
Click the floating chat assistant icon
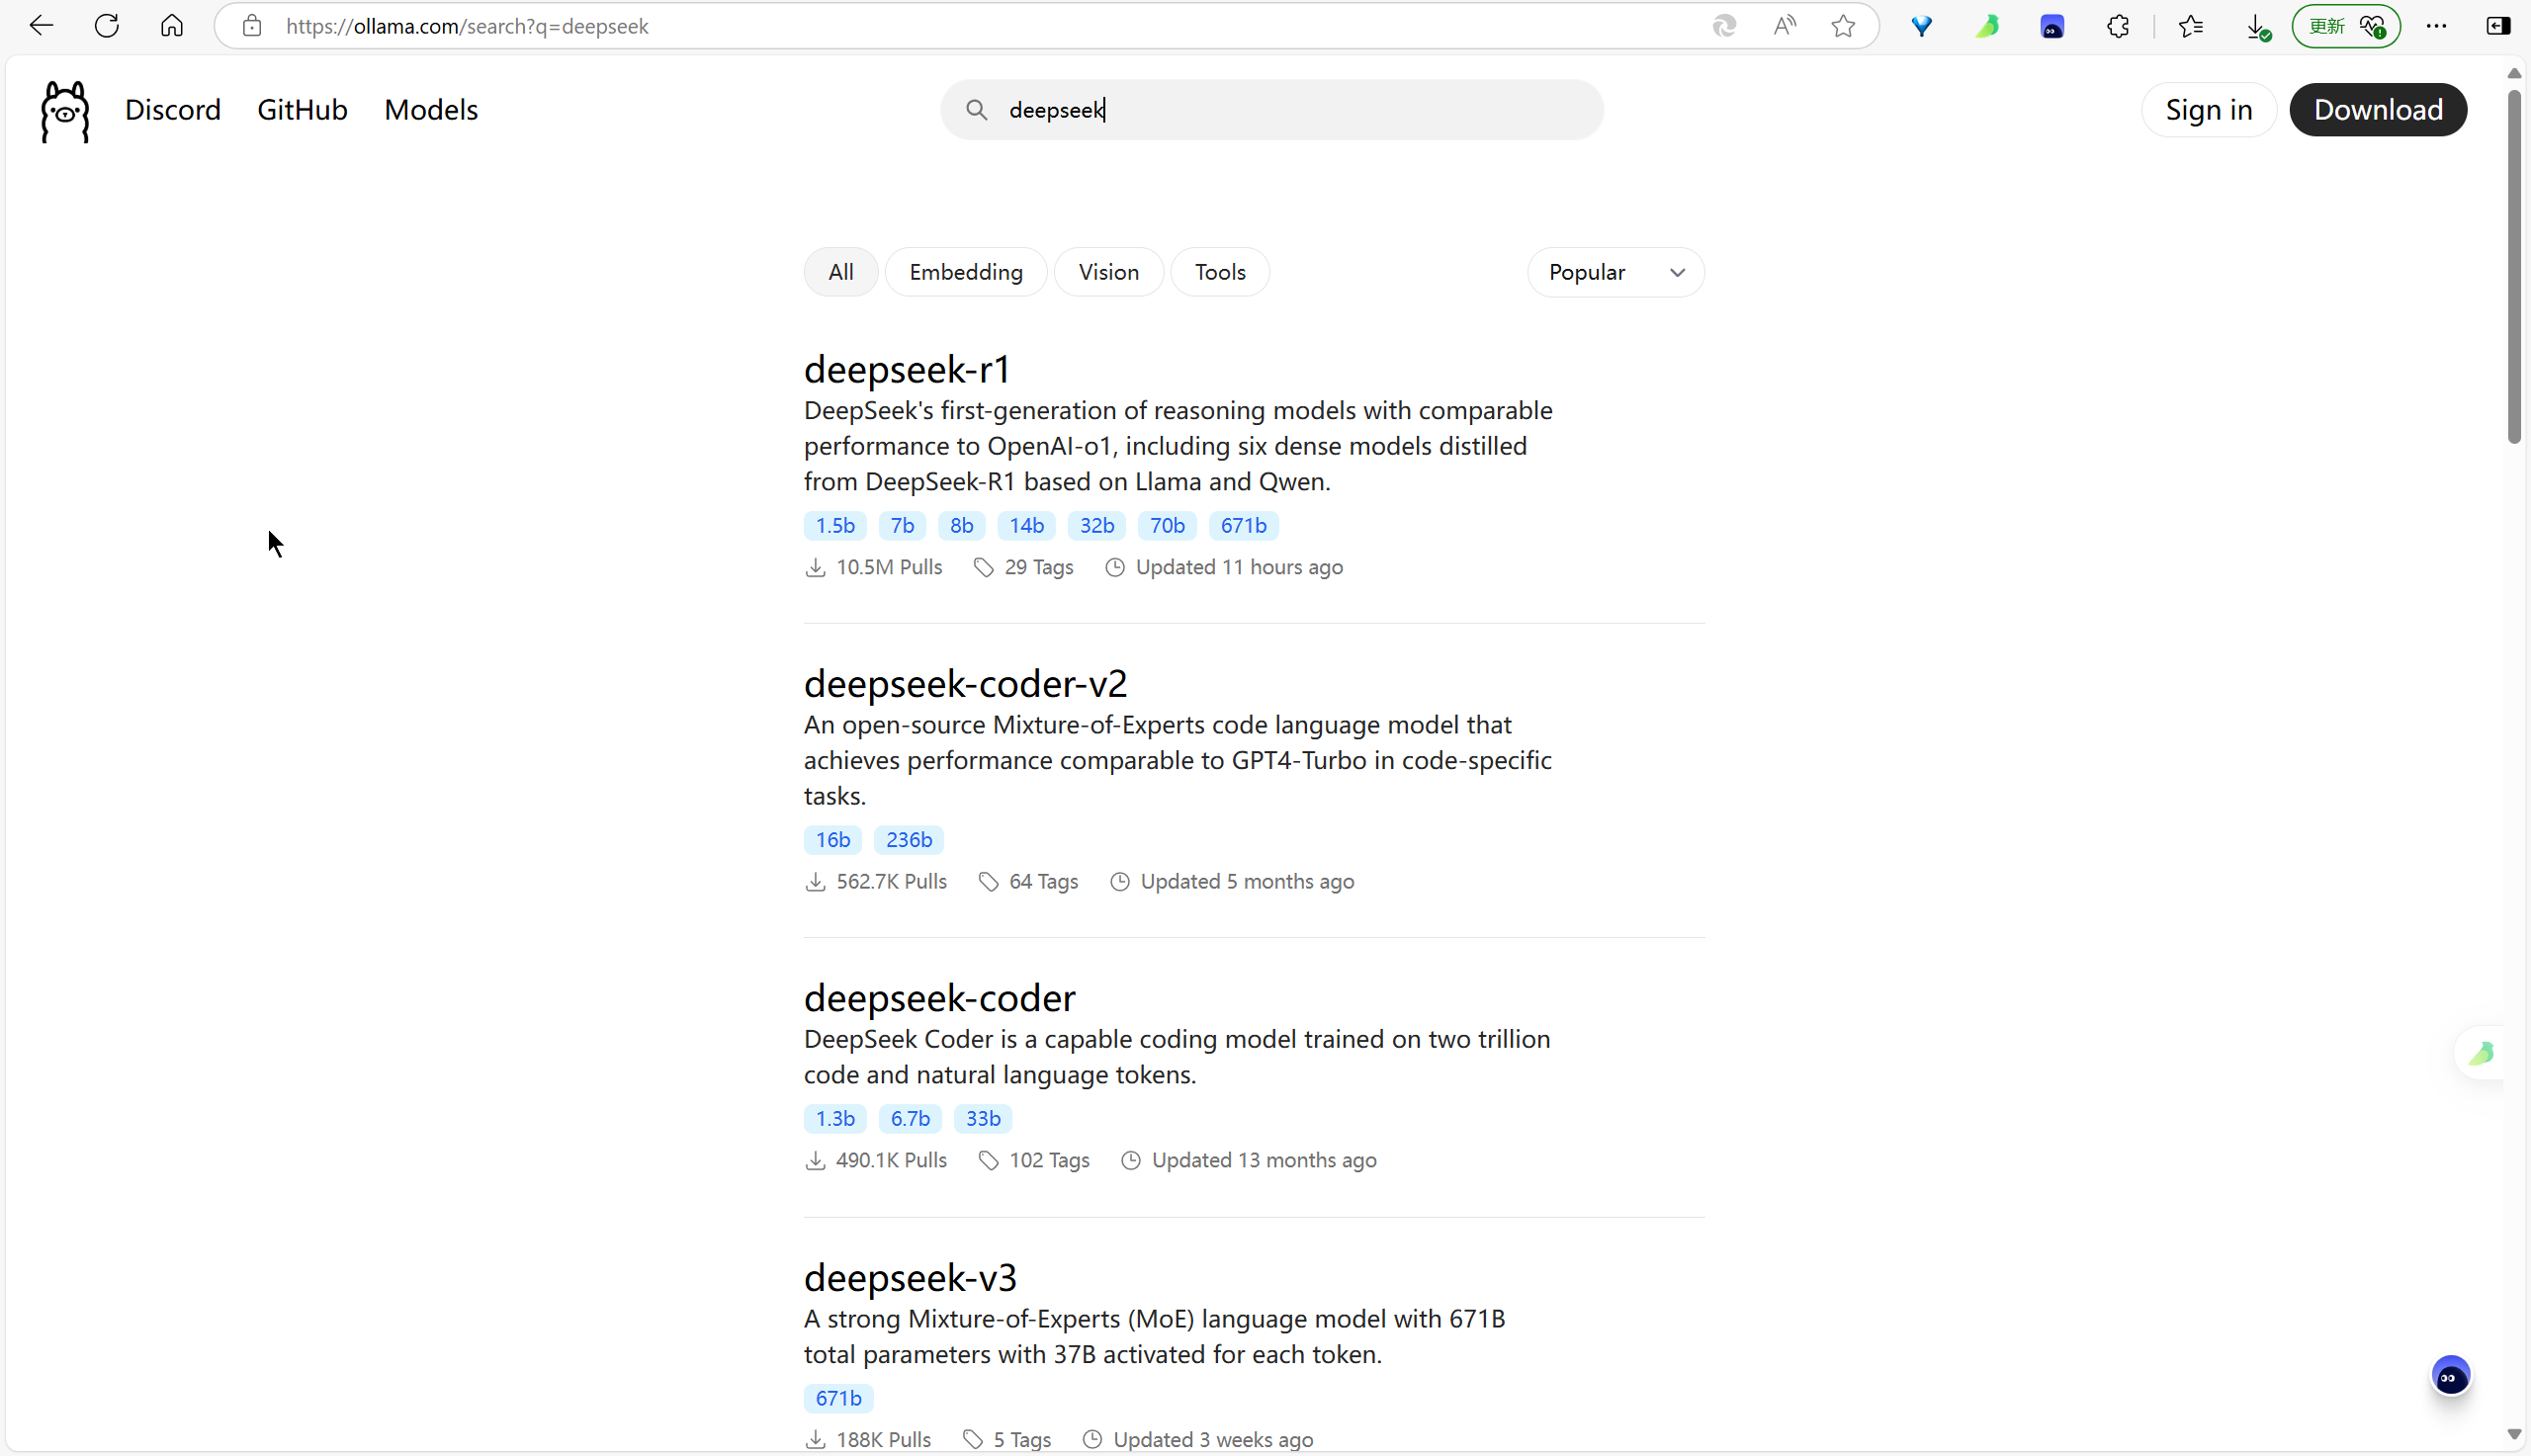click(x=2450, y=1376)
